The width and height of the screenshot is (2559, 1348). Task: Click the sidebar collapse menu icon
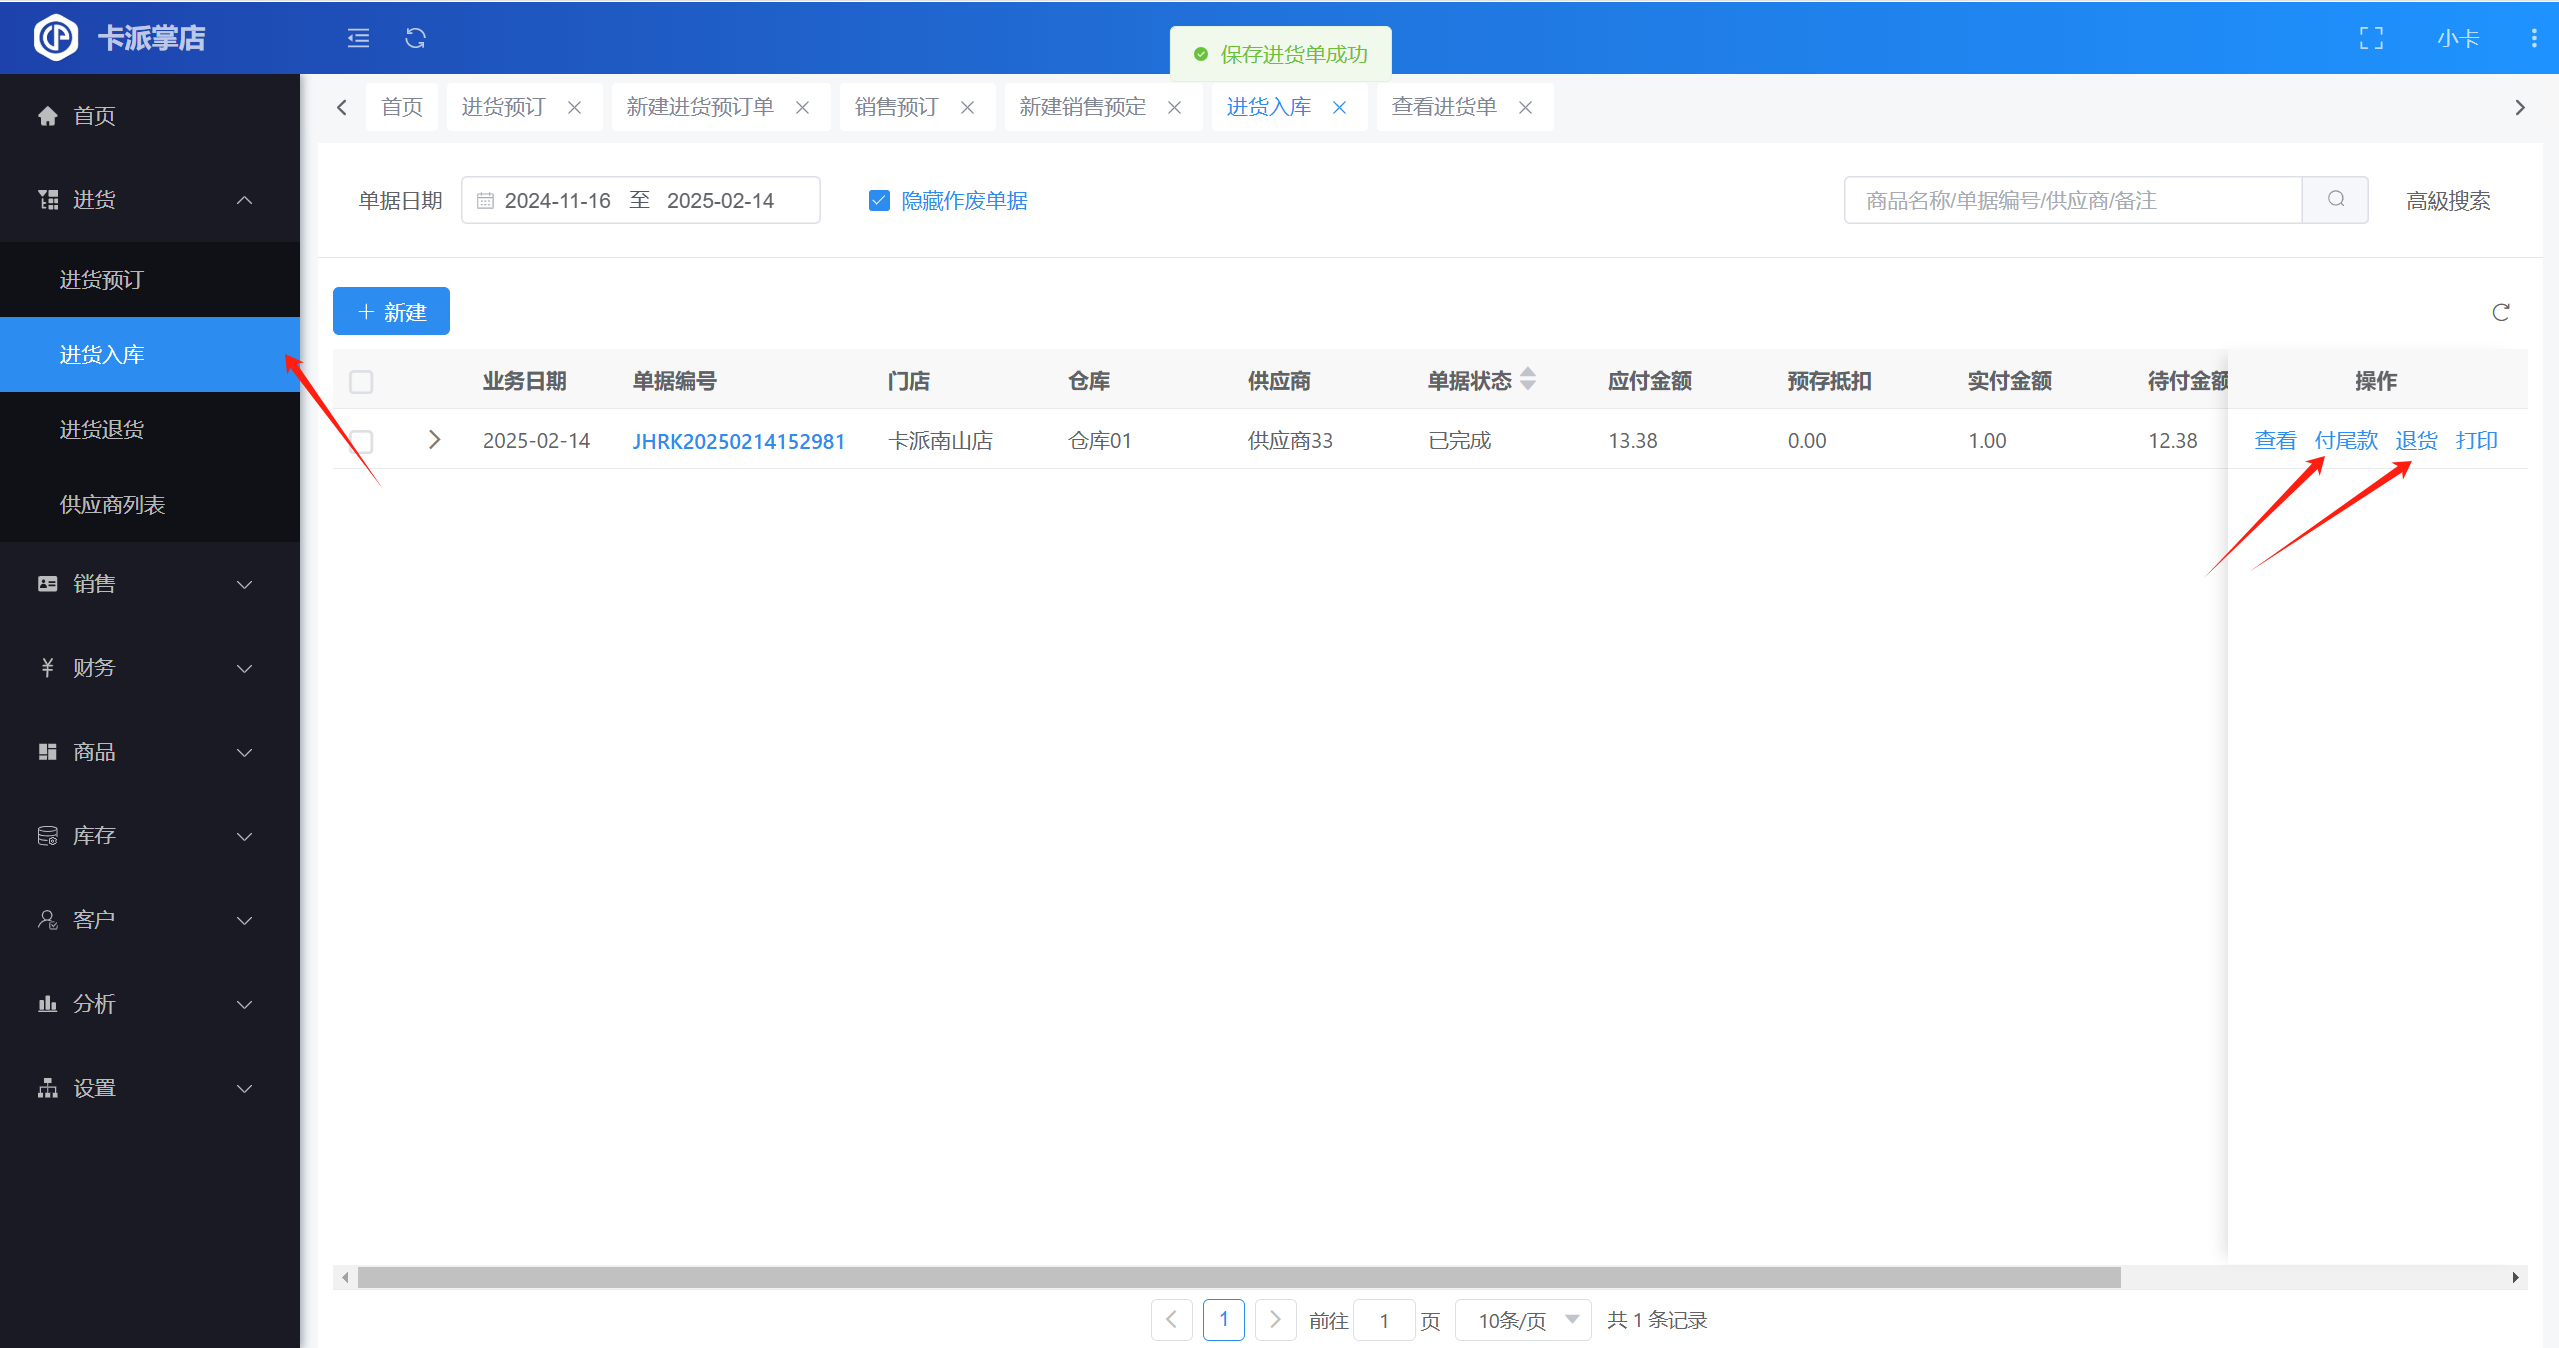(x=358, y=38)
